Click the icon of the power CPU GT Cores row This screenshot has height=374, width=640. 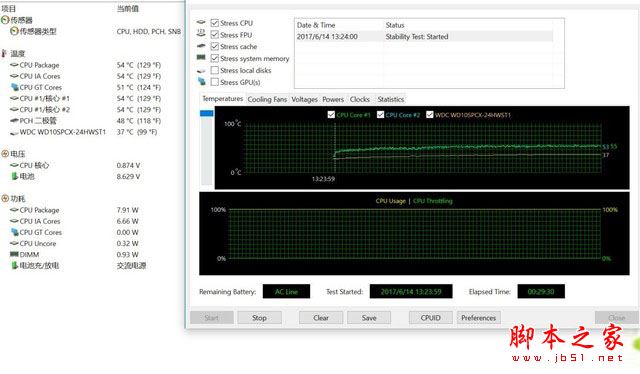pyautogui.click(x=15, y=232)
